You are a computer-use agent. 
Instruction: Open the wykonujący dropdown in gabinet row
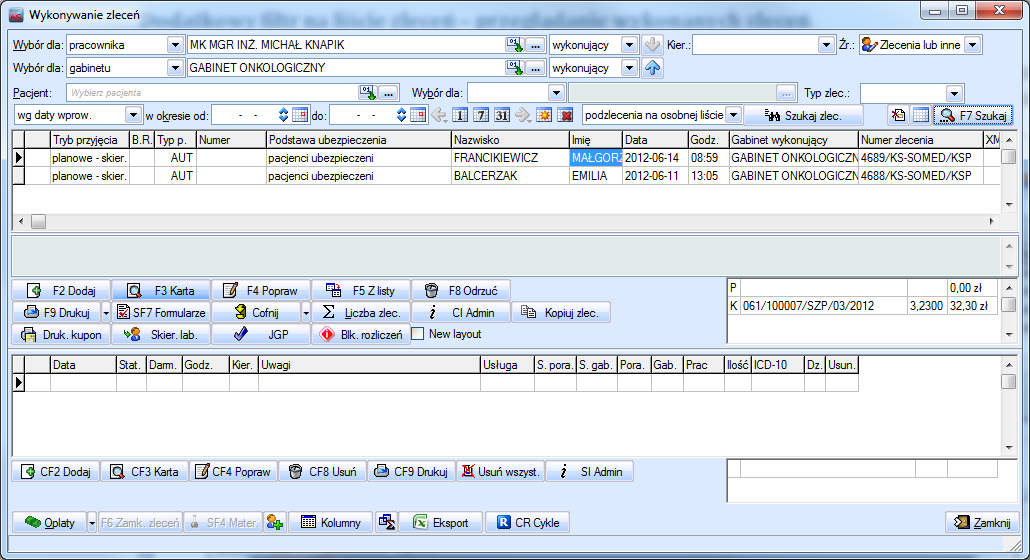click(x=629, y=68)
